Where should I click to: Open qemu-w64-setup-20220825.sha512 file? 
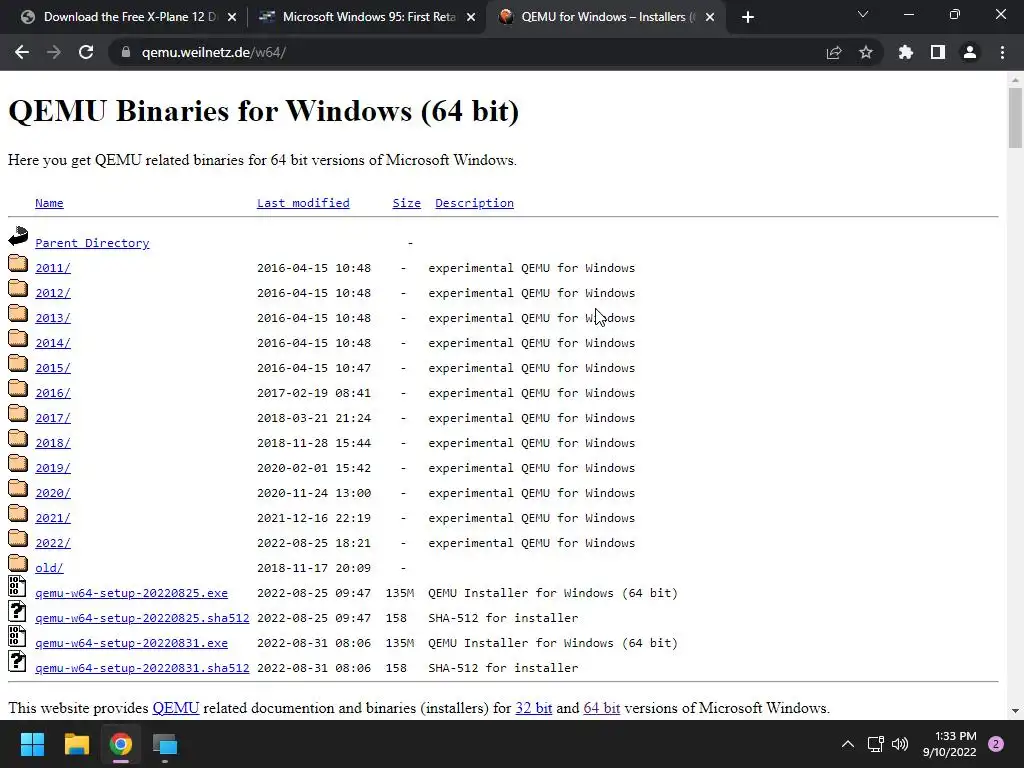pyautogui.click(x=142, y=618)
